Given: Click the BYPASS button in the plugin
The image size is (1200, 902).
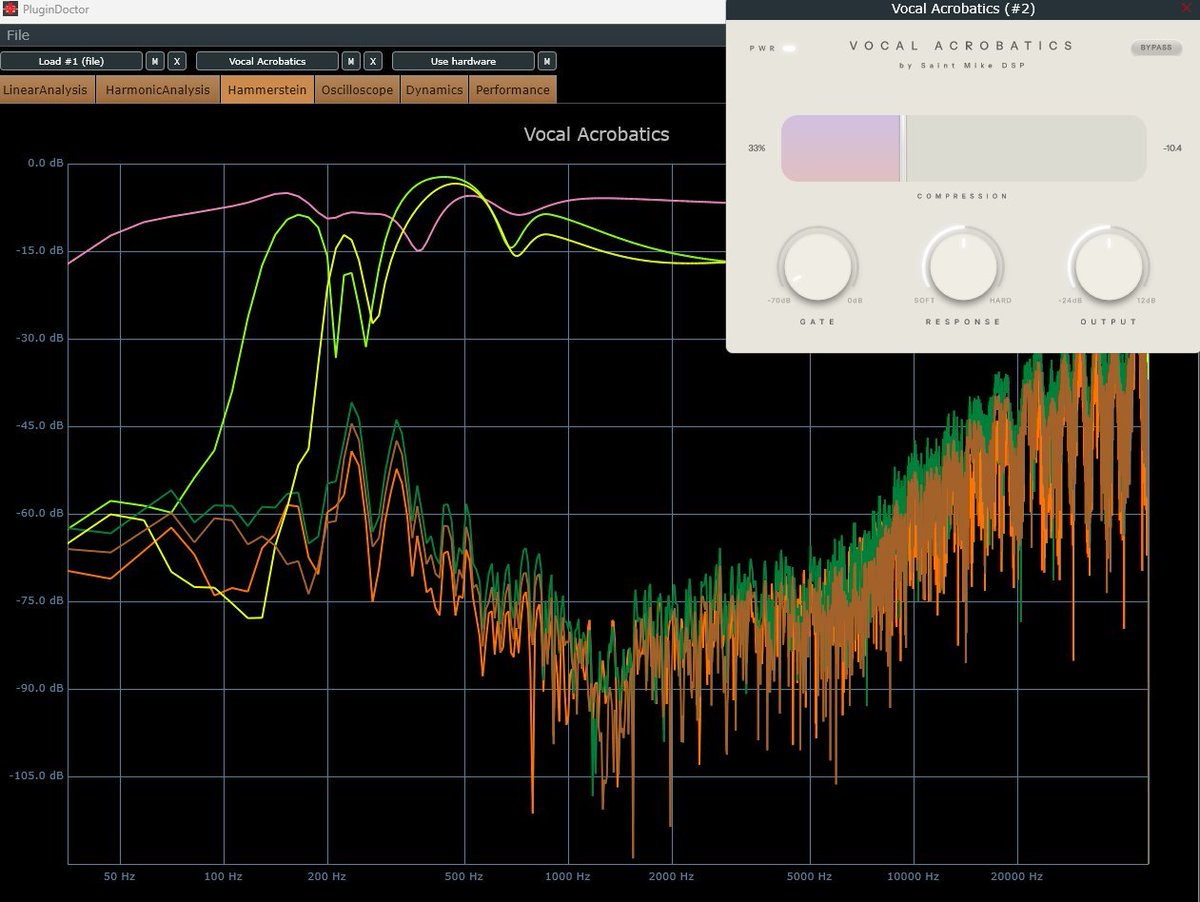Looking at the screenshot, I should [x=1155, y=48].
